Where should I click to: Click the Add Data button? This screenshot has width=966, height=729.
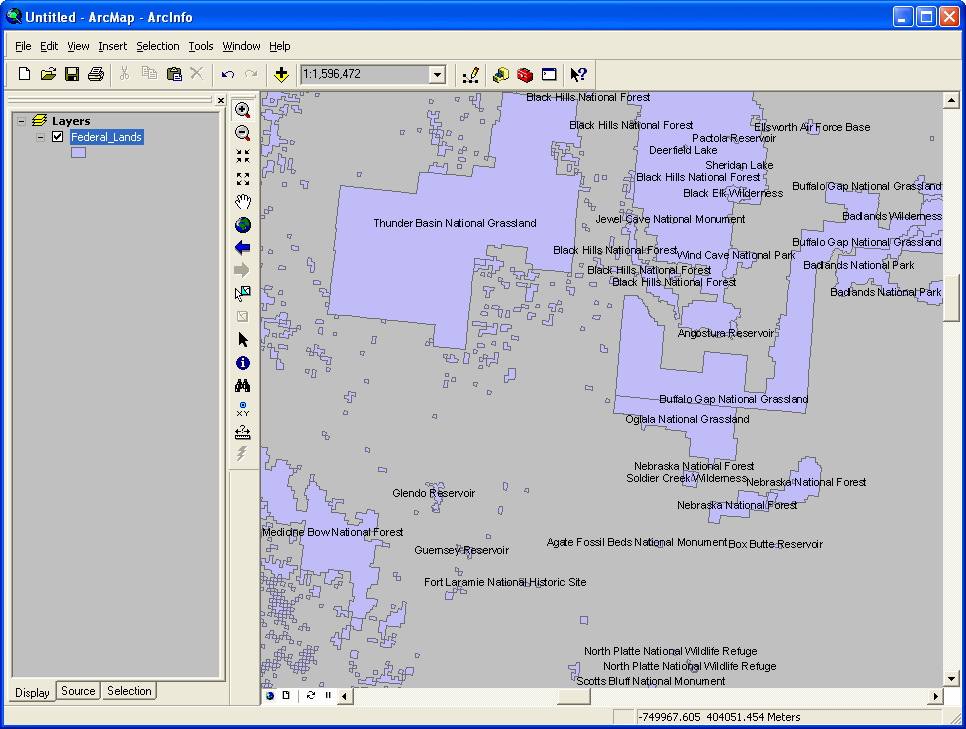point(282,74)
